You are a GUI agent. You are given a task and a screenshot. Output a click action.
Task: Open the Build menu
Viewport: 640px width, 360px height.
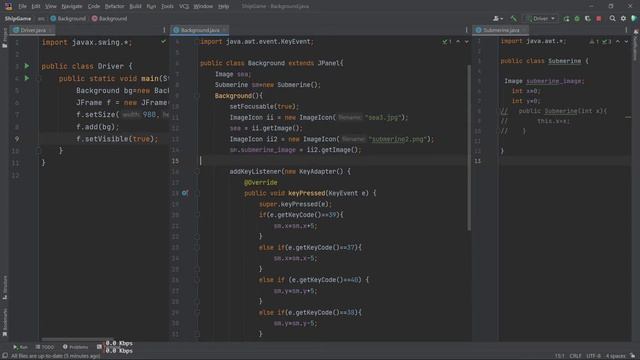click(135, 7)
